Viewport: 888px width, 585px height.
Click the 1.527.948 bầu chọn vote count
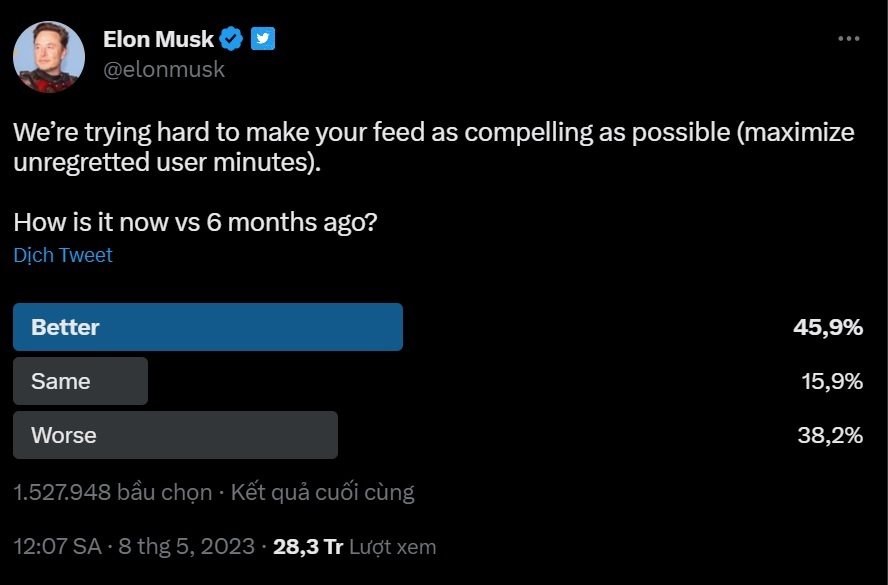click(x=112, y=492)
